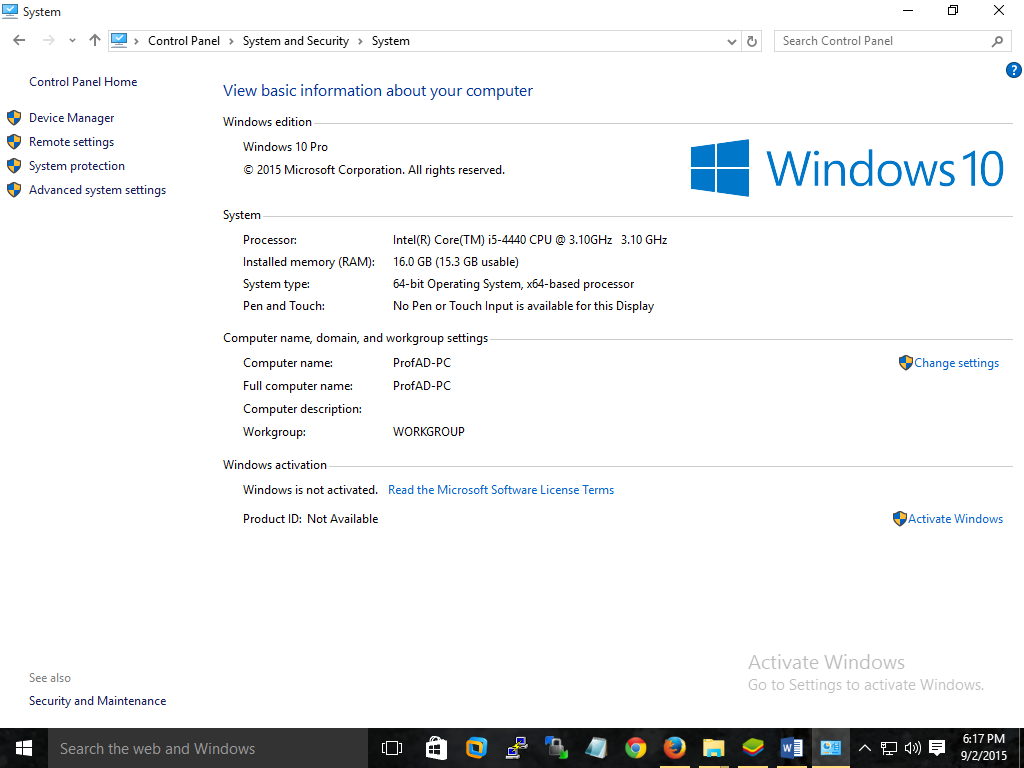
Task: Read the Microsoft Software License Terms
Action: pyautogui.click(x=501, y=490)
